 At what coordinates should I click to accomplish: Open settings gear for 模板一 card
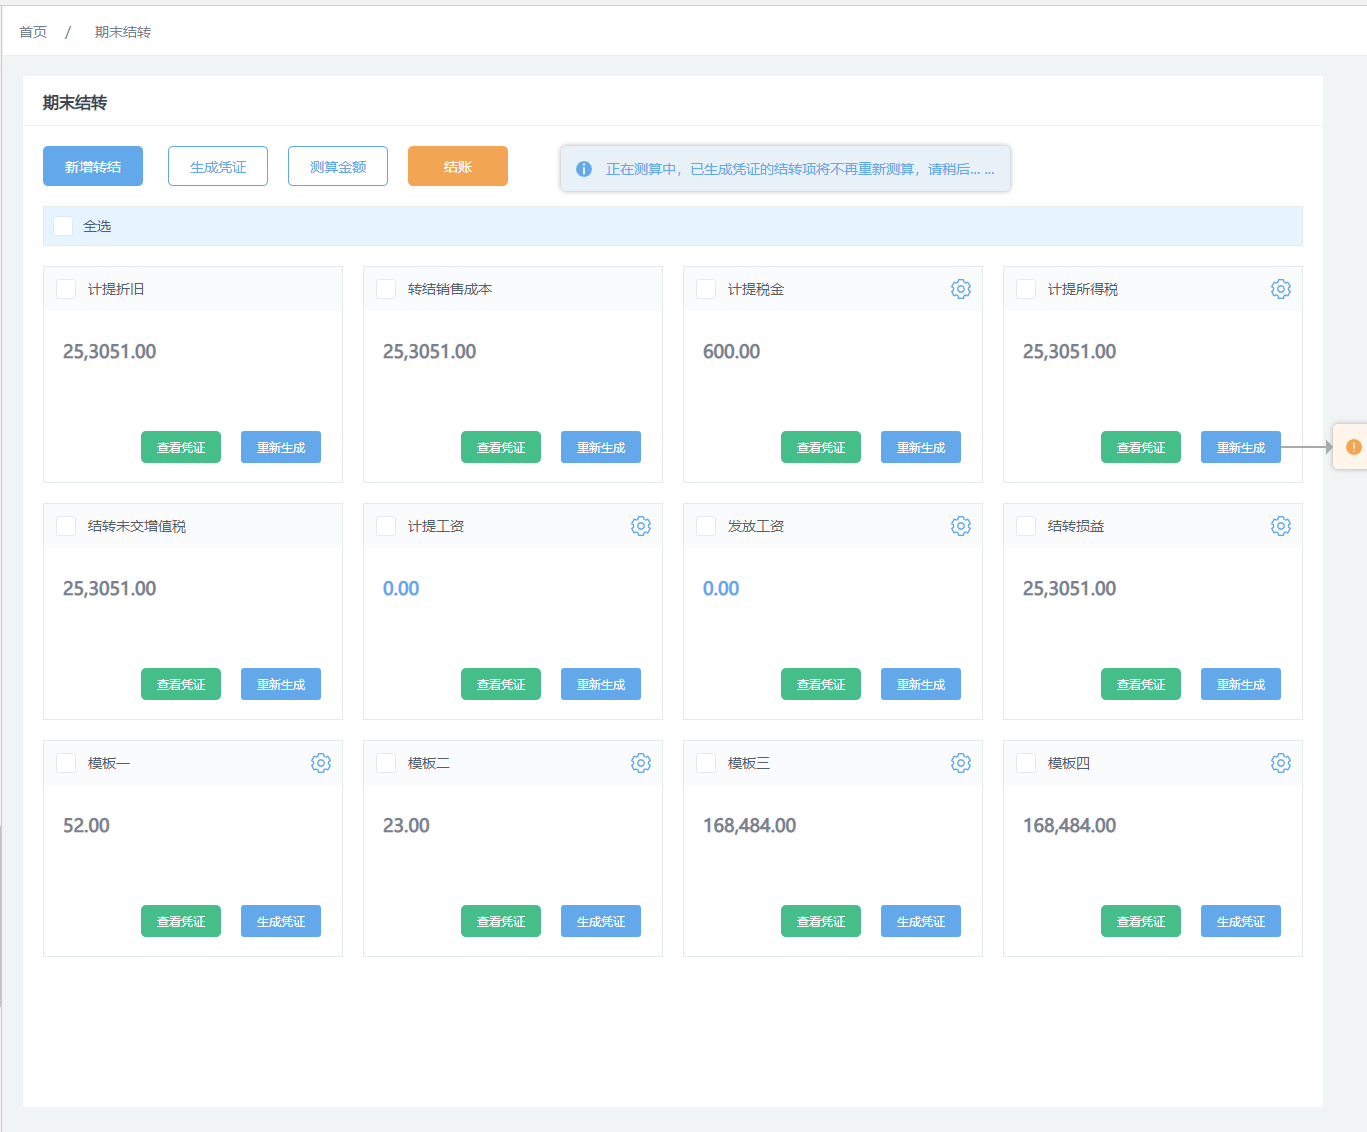[x=321, y=763]
